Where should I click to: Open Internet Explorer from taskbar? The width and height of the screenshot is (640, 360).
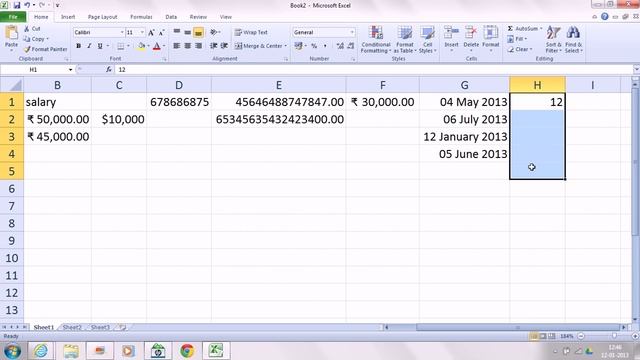point(41,351)
